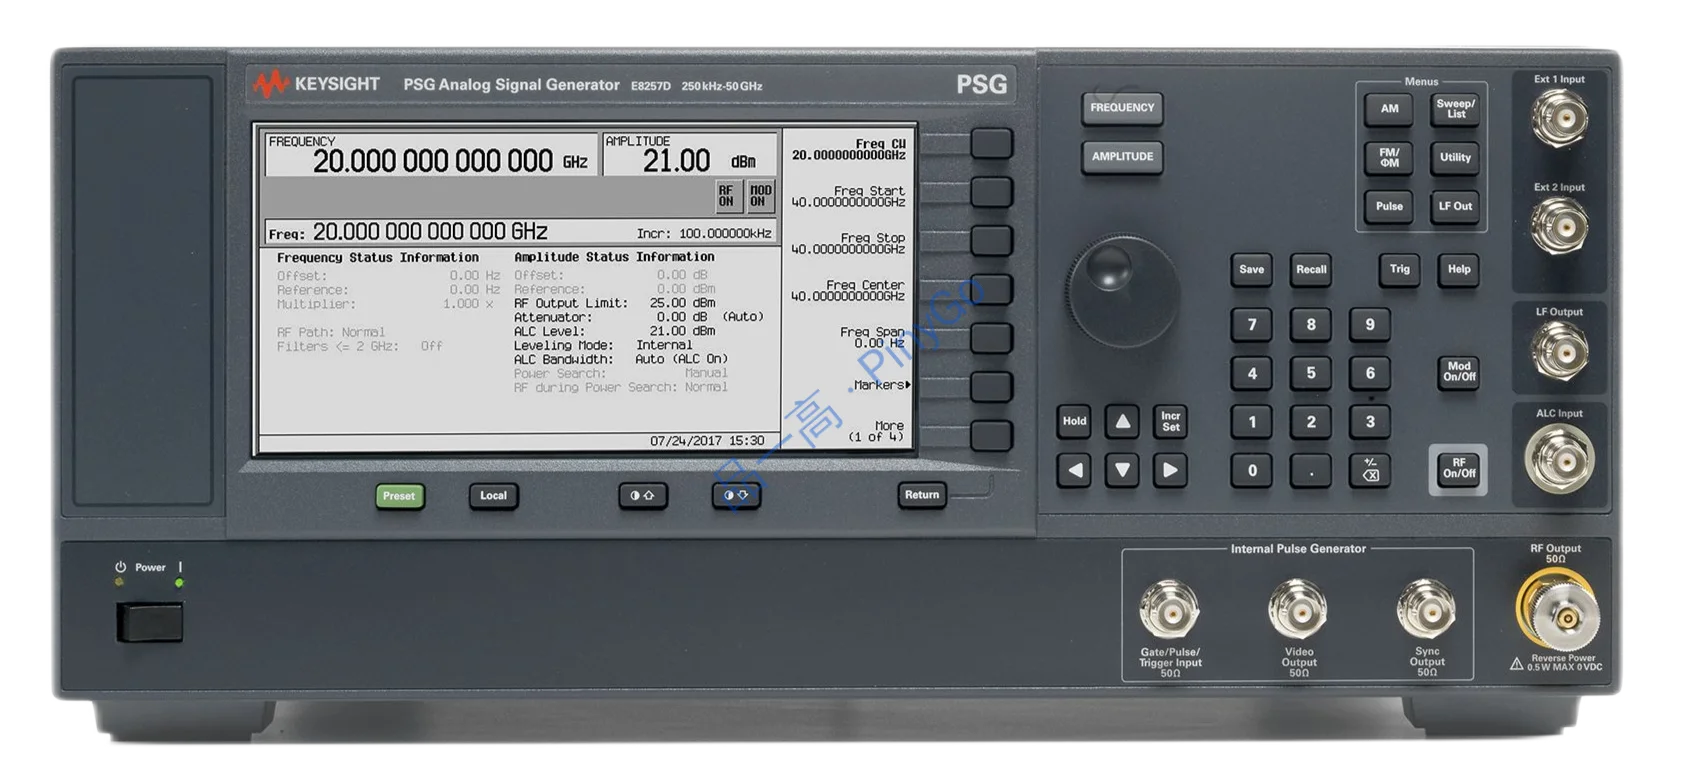The height and width of the screenshot is (781, 1700).
Task: Tap numeric key 3
Action: click(x=1370, y=422)
